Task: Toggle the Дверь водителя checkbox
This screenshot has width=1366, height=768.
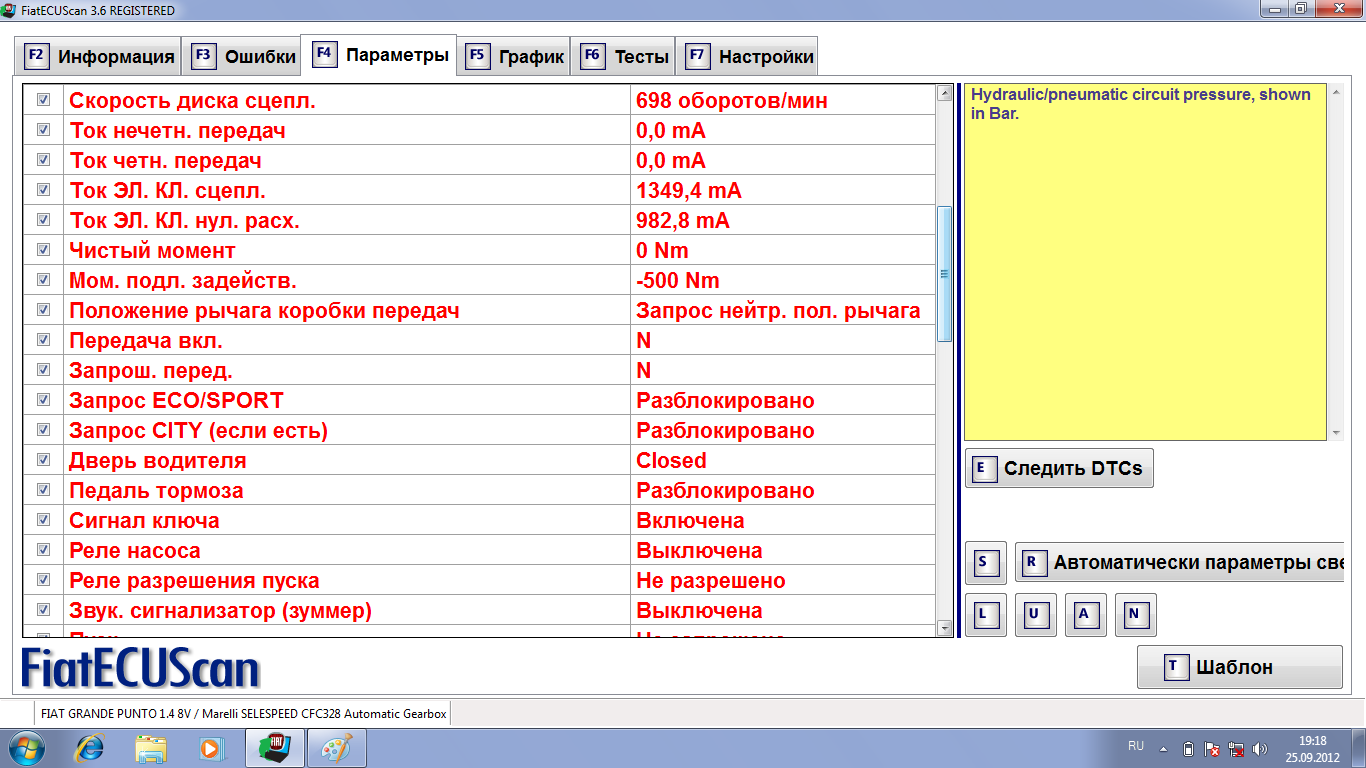Action: (44, 460)
